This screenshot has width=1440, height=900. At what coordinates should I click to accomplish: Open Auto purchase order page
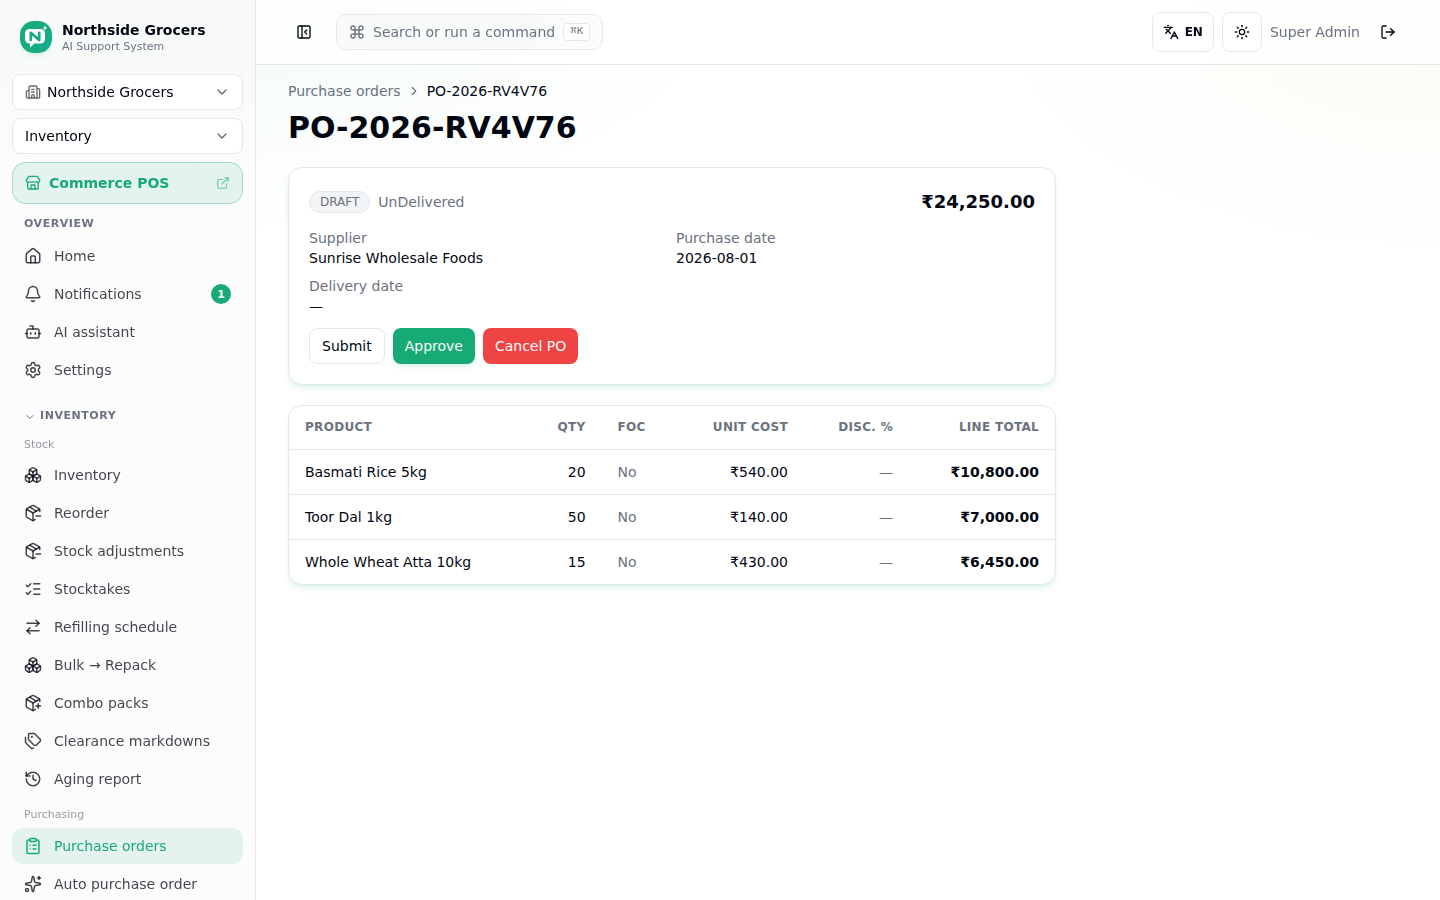(127, 884)
